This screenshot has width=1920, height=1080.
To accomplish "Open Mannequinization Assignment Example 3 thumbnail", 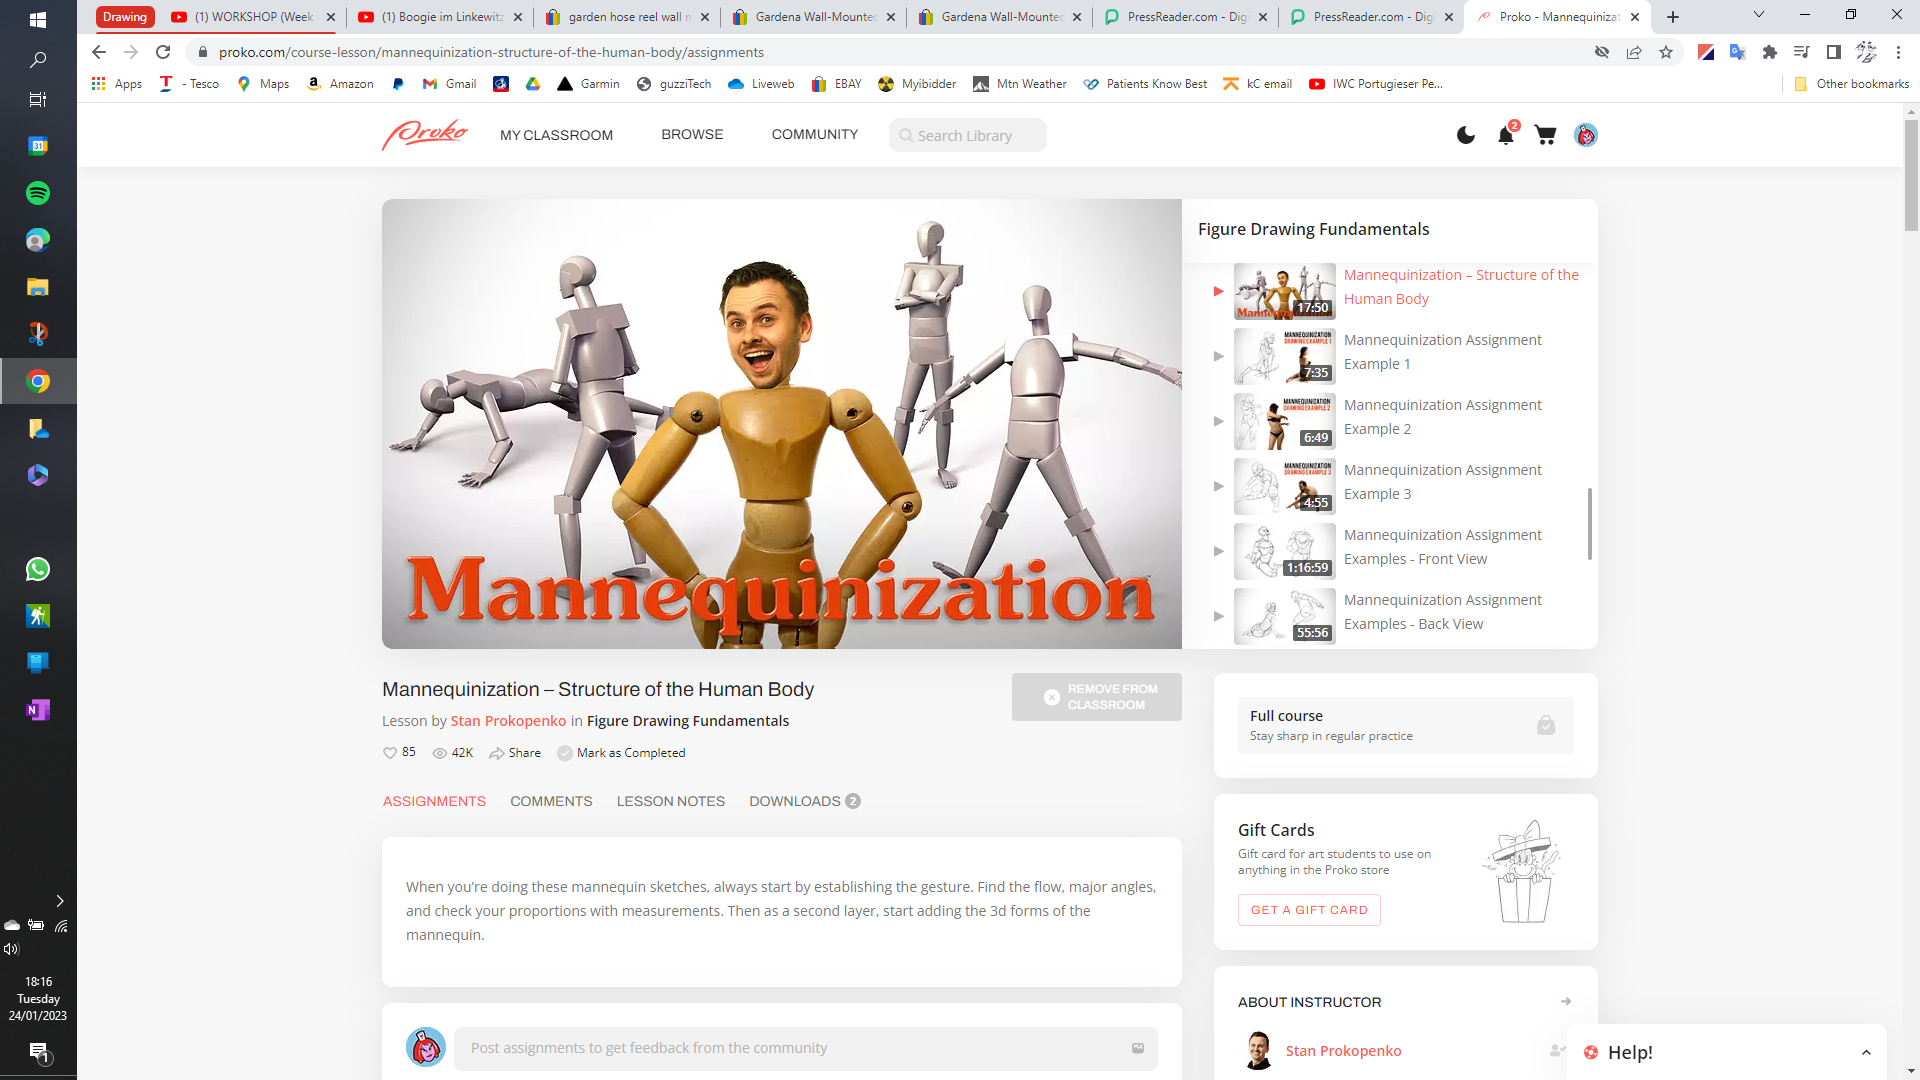I will pos(1285,486).
